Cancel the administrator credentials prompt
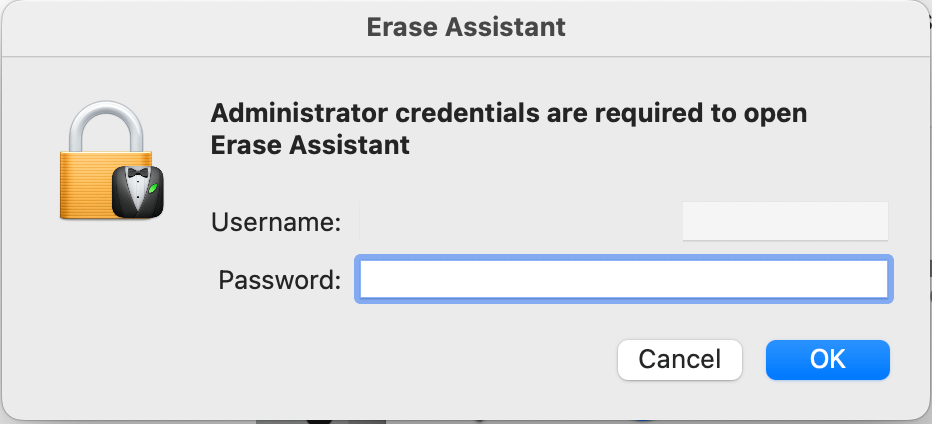This screenshot has height=424, width=932. pyautogui.click(x=679, y=359)
